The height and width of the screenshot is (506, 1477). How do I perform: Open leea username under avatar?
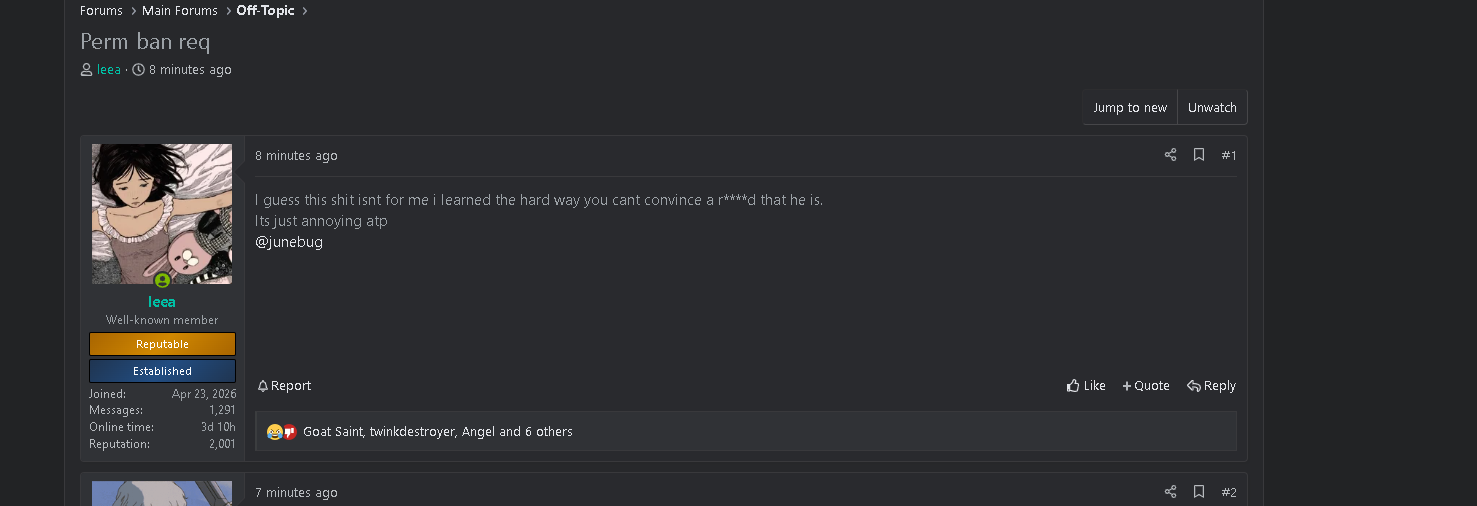click(x=162, y=302)
